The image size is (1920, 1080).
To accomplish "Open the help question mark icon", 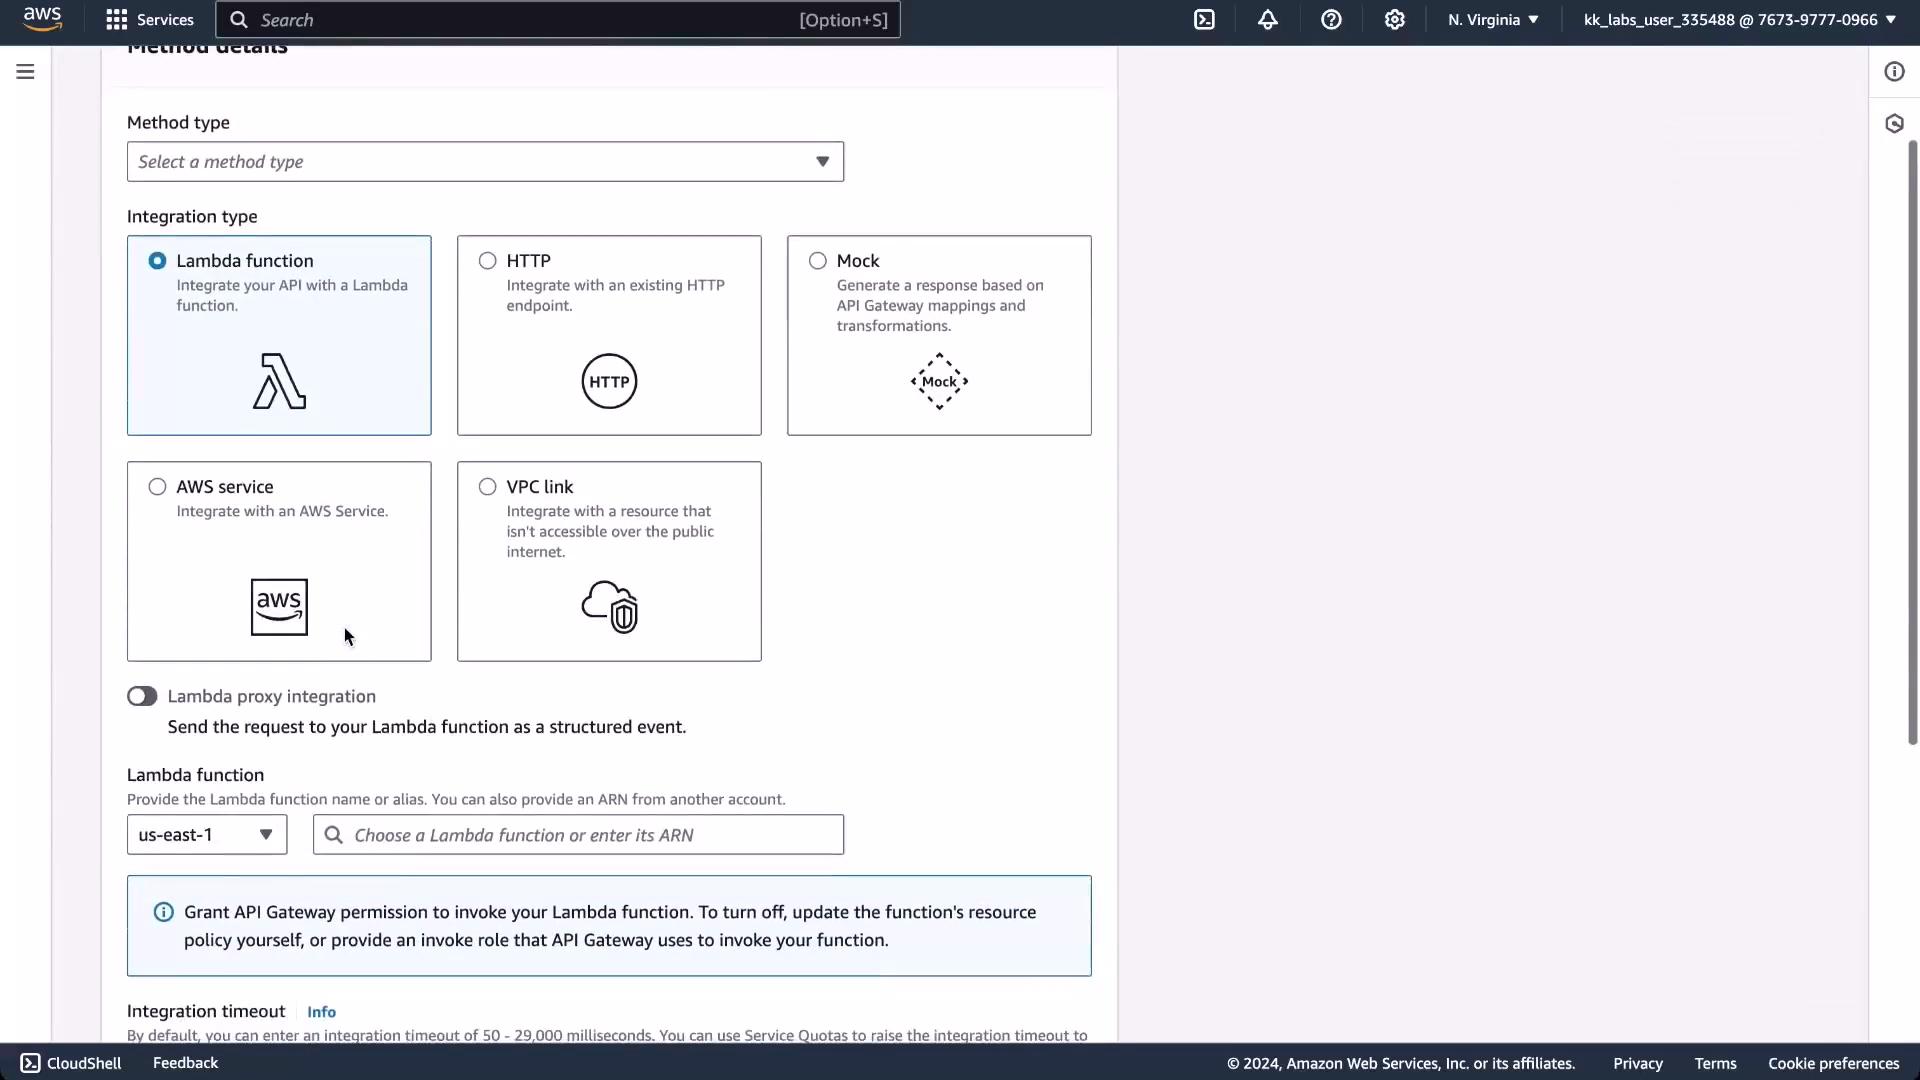I will point(1331,20).
